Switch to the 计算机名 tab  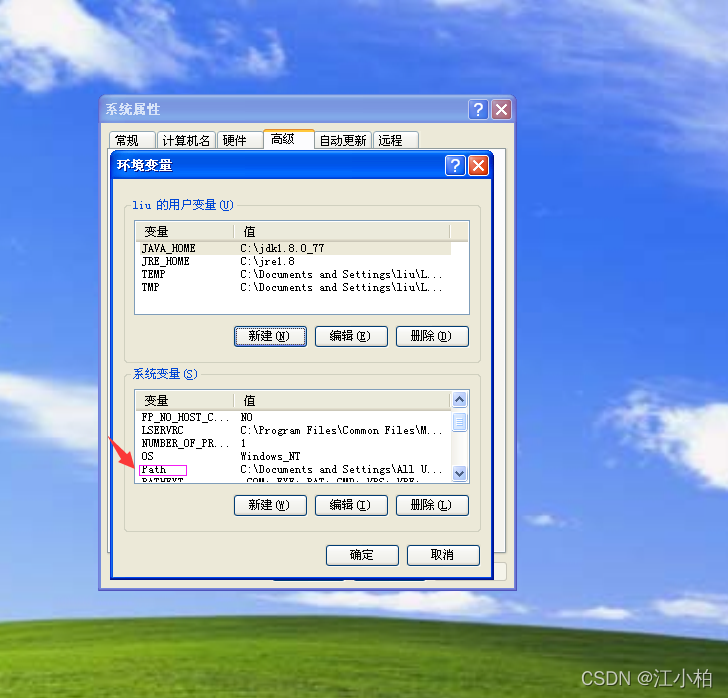pos(186,140)
